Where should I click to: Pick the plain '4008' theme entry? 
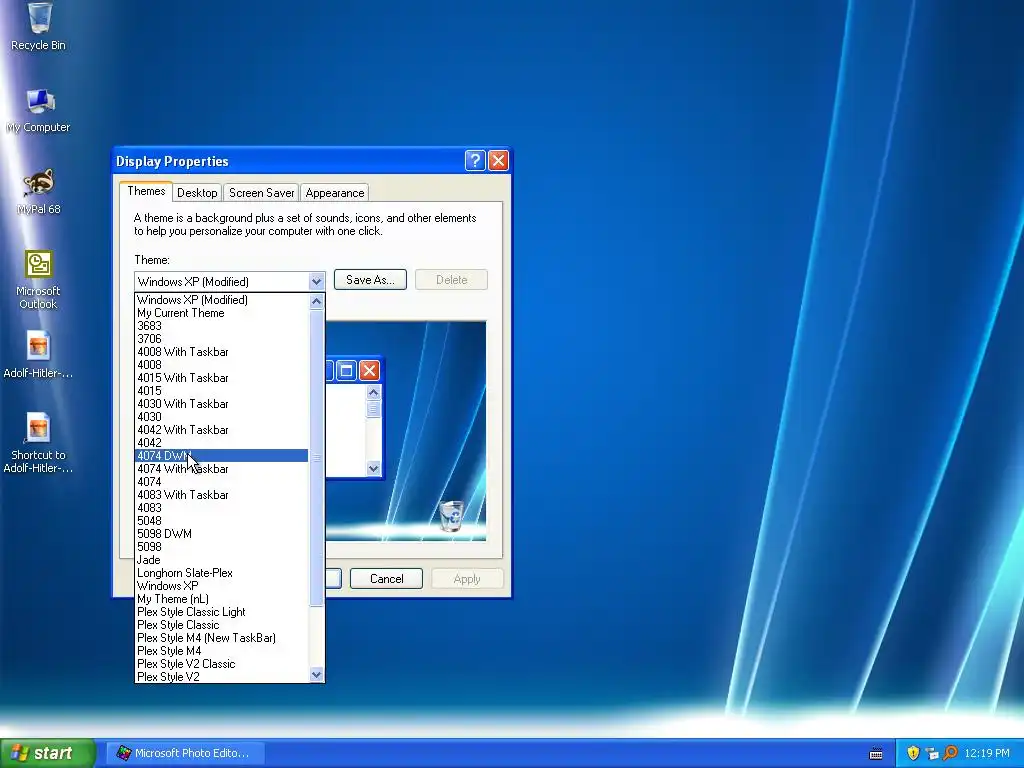pyautogui.click(x=221, y=365)
